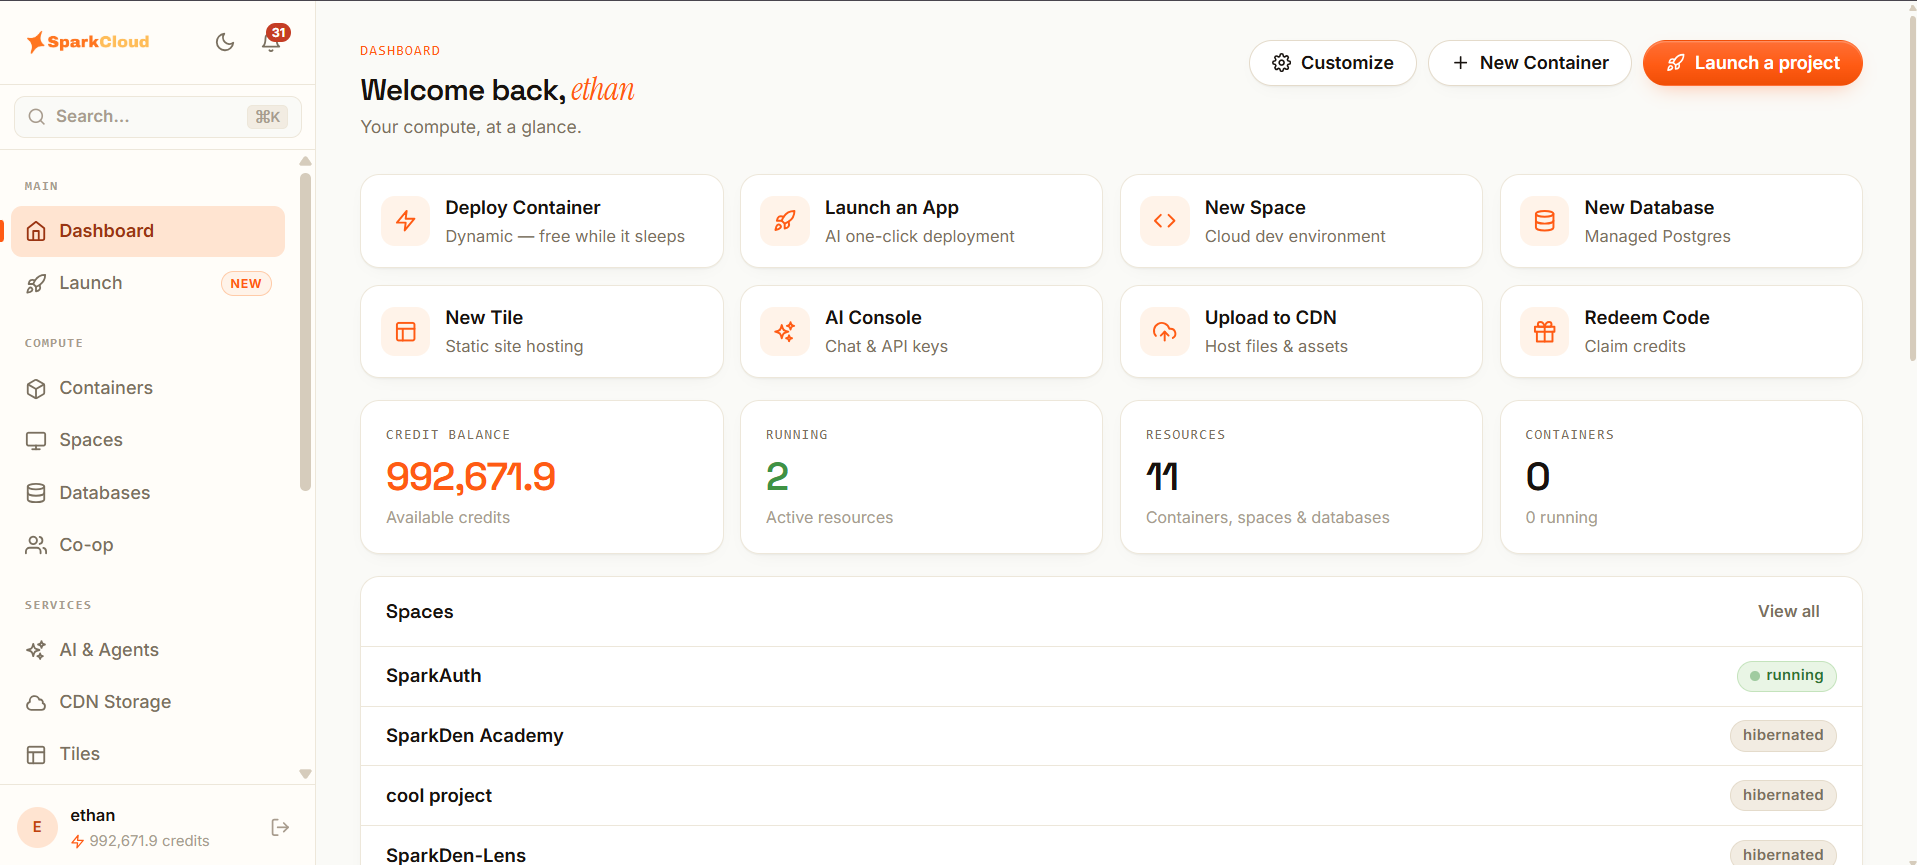Click the Containers cube icon in sidebar

point(36,388)
